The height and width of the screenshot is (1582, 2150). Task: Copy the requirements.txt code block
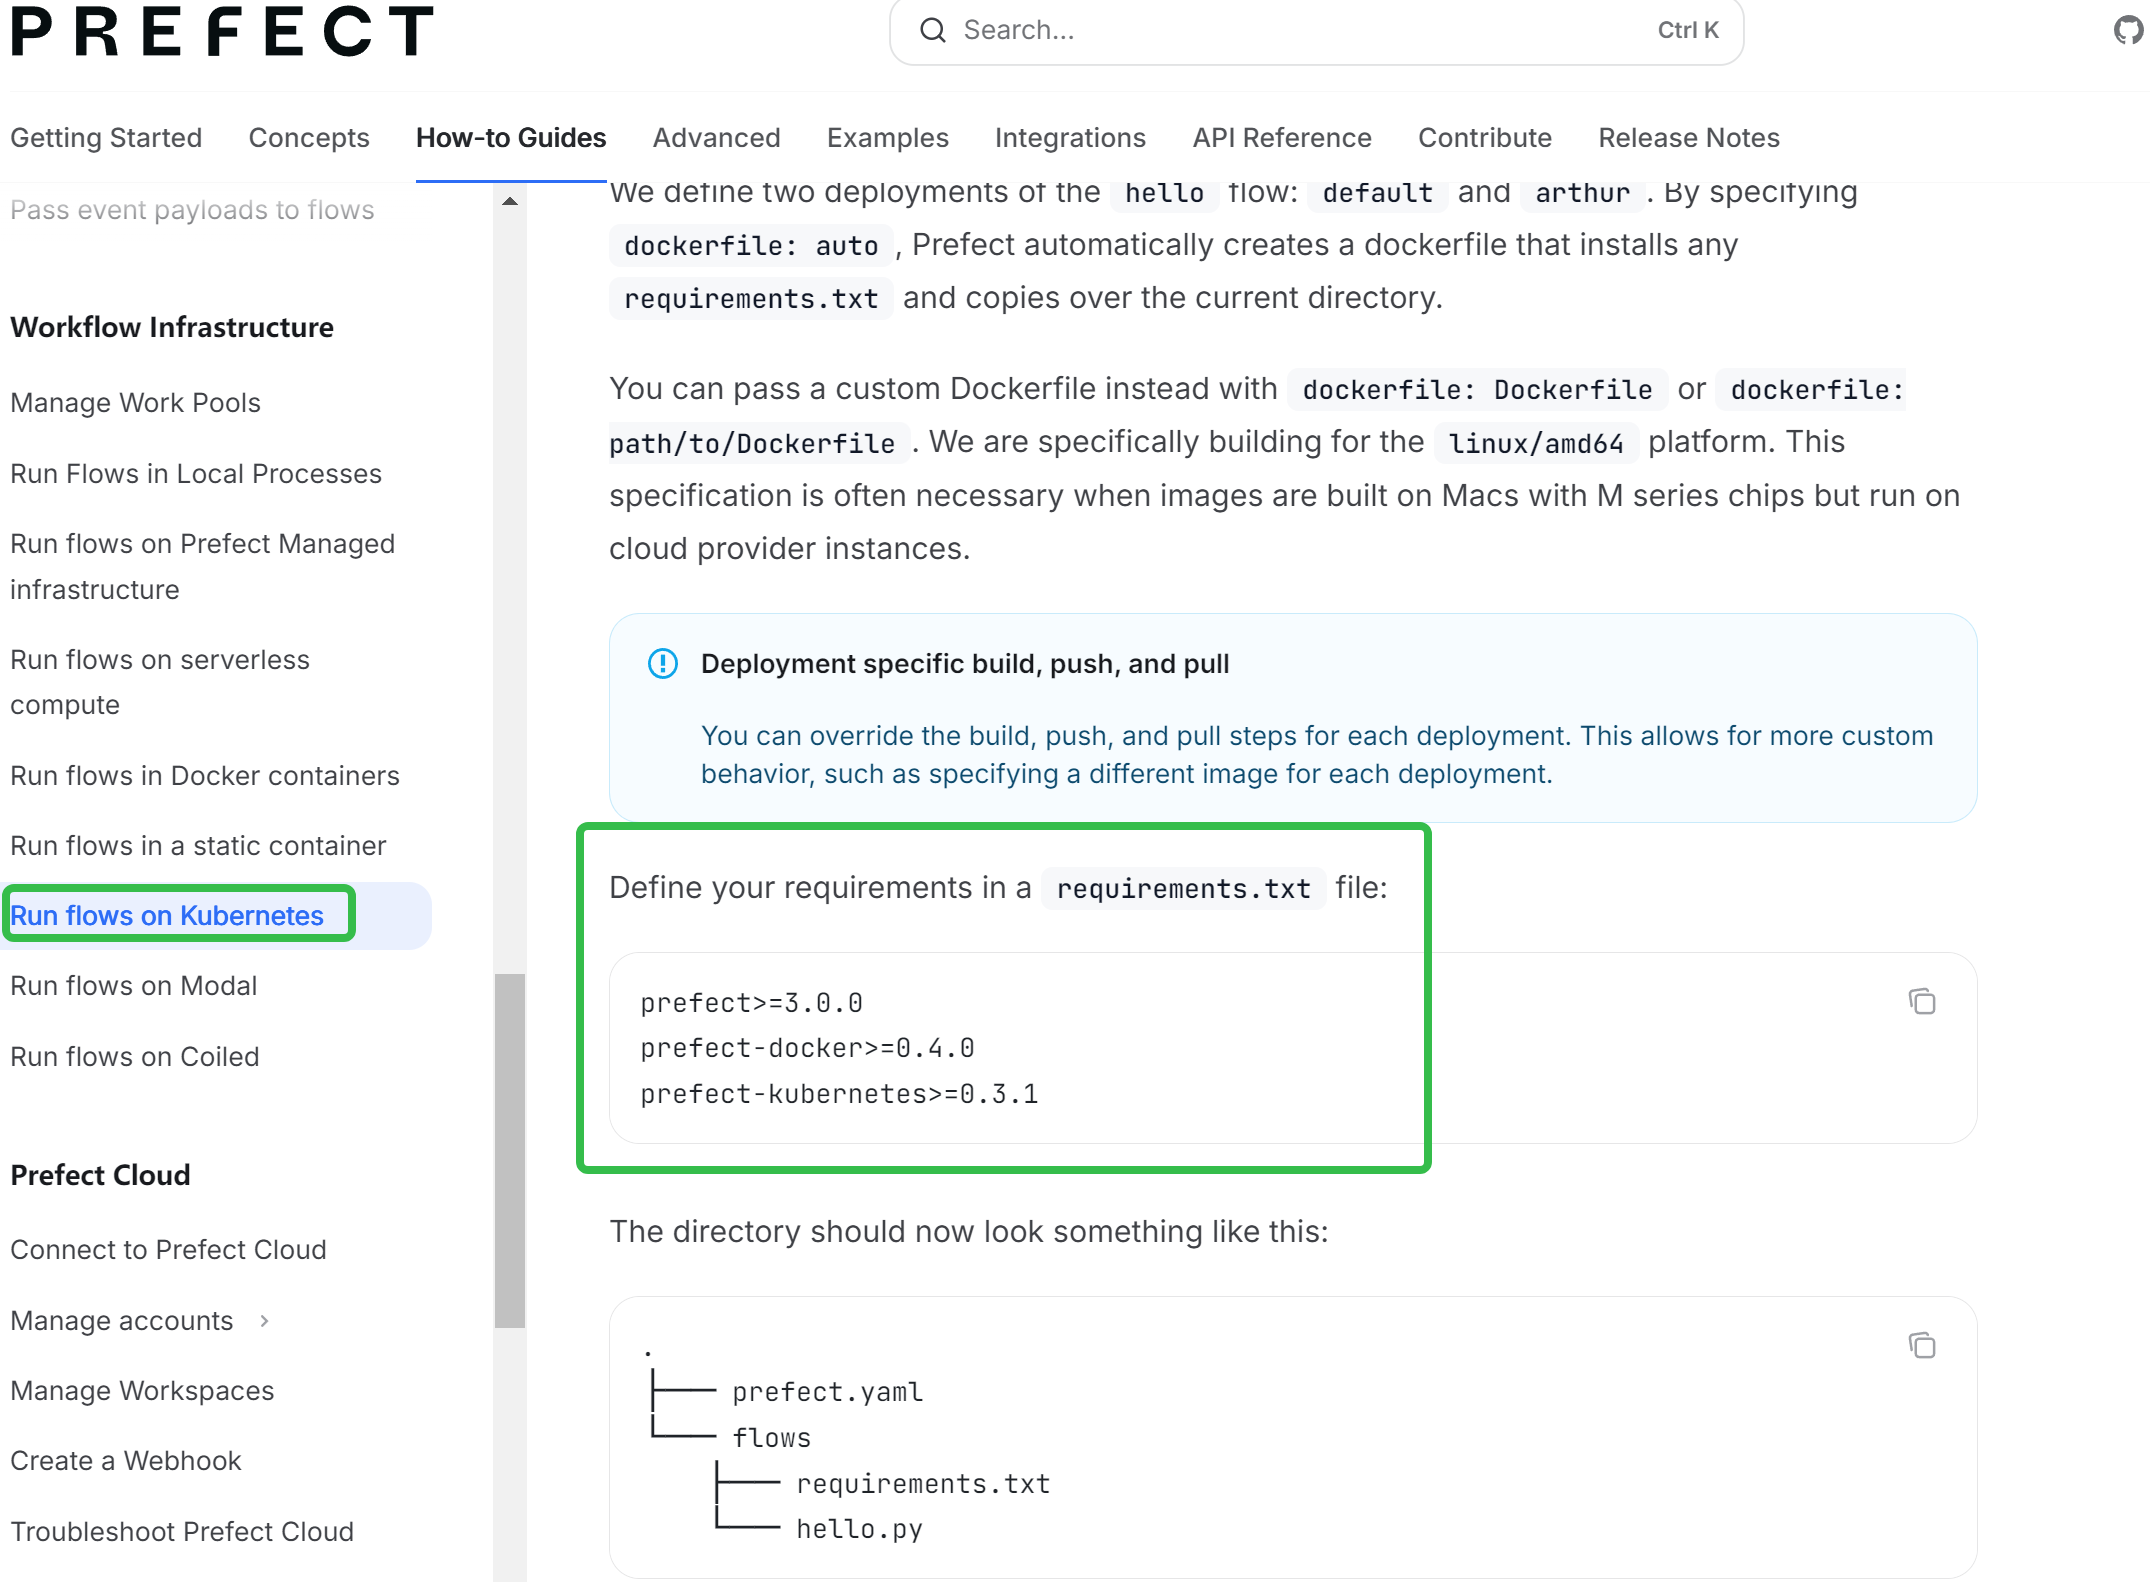tap(1921, 1001)
